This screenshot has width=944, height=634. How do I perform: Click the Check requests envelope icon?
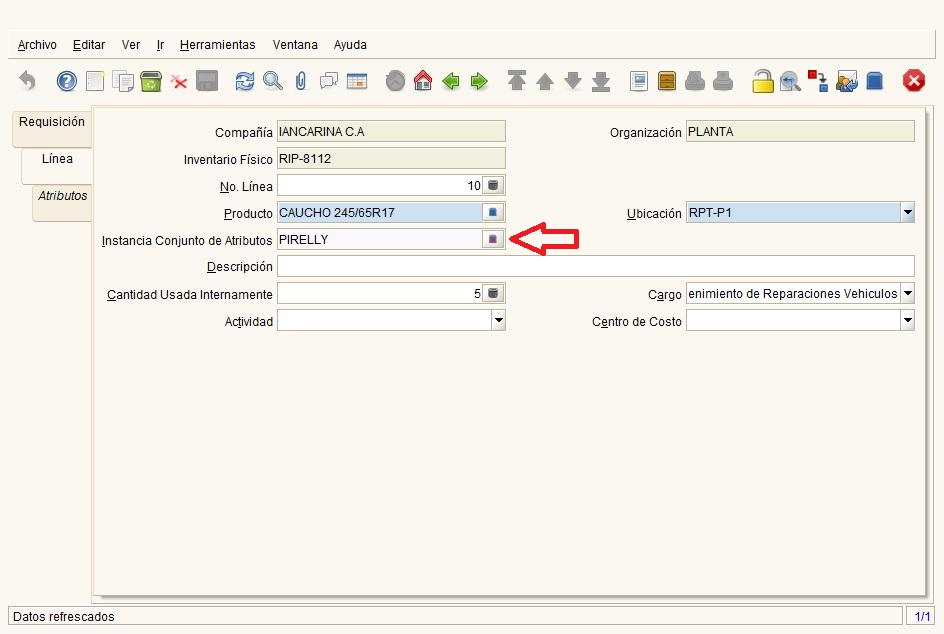(846, 81)
